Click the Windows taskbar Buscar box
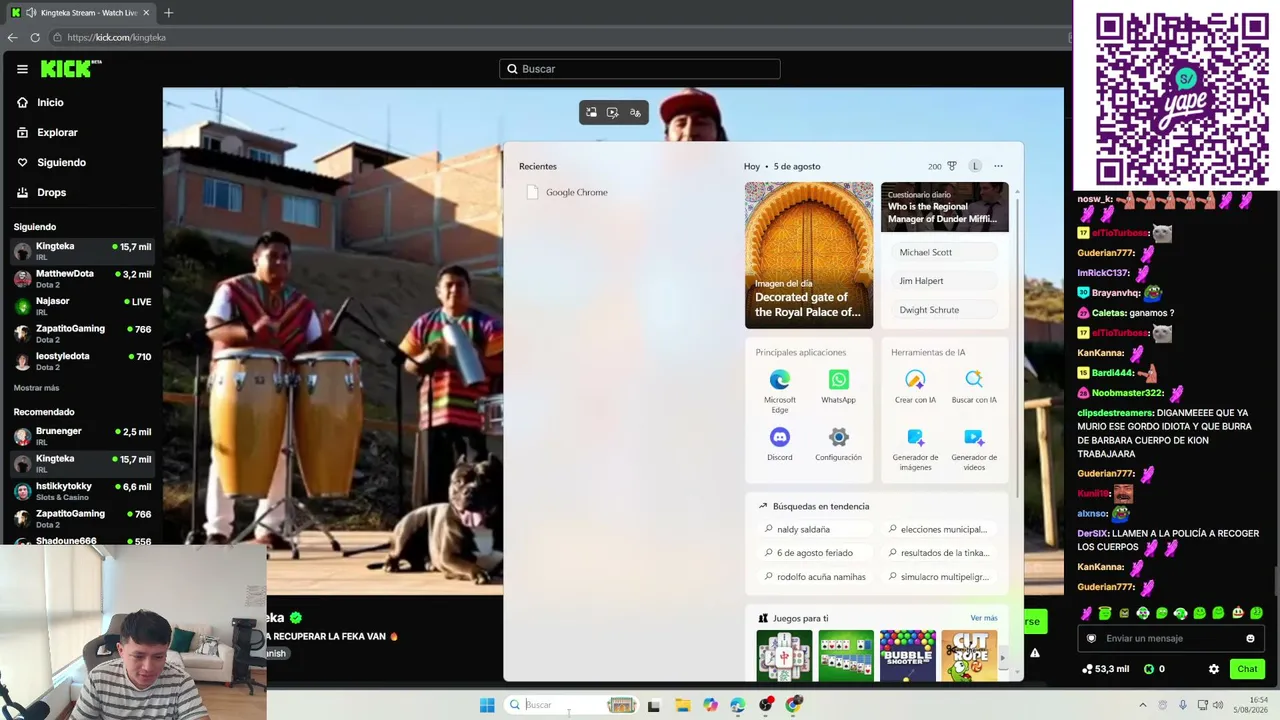Screen dimensions: 1280x720 tap(572, 705)
